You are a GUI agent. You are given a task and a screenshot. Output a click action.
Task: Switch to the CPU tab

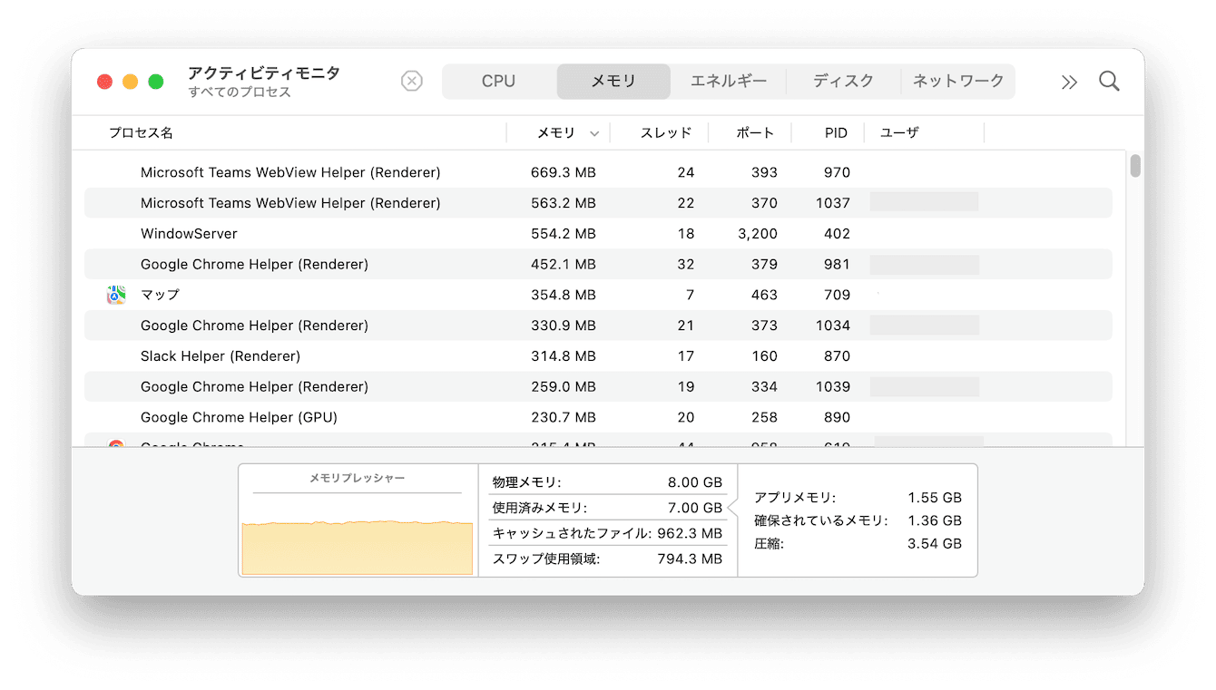(x=498, y=81)
